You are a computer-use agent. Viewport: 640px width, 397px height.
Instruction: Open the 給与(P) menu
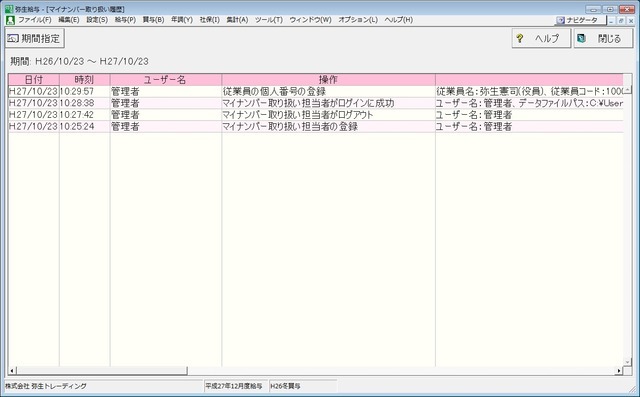click(x=125, y=20)
